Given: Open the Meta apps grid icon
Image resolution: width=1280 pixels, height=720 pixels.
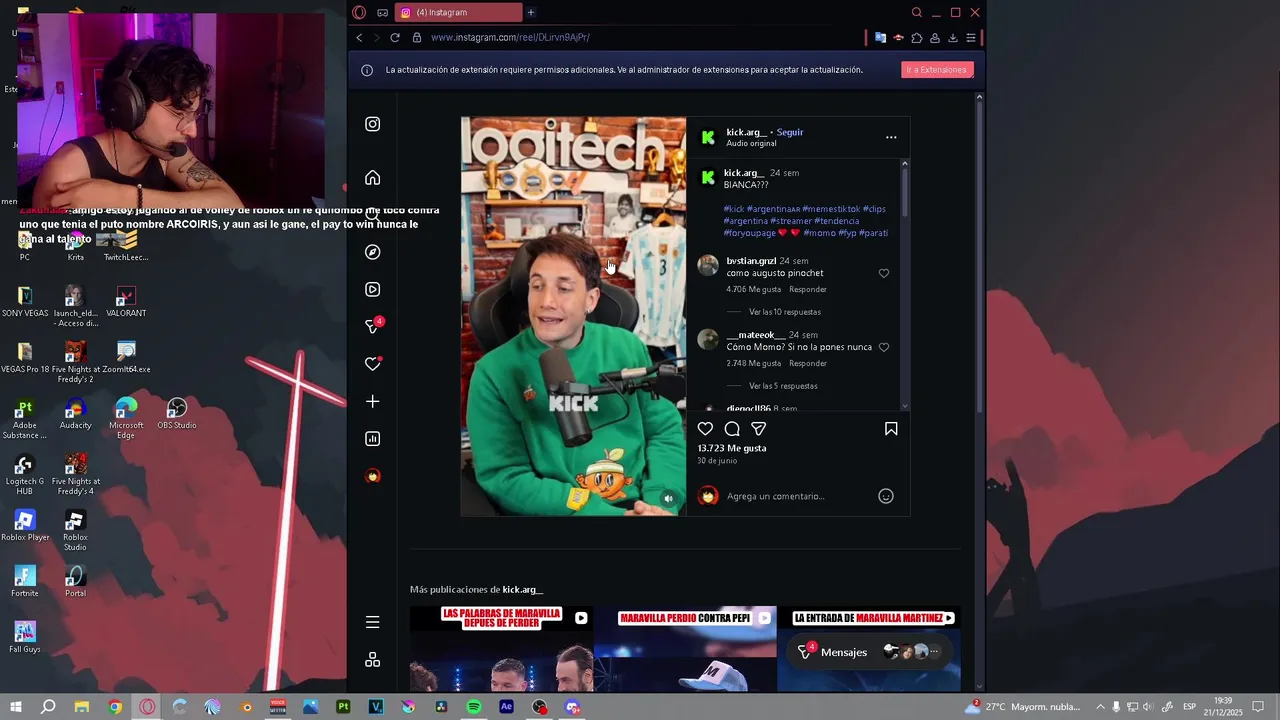Looking at the screenshot, I should point(372,660).
